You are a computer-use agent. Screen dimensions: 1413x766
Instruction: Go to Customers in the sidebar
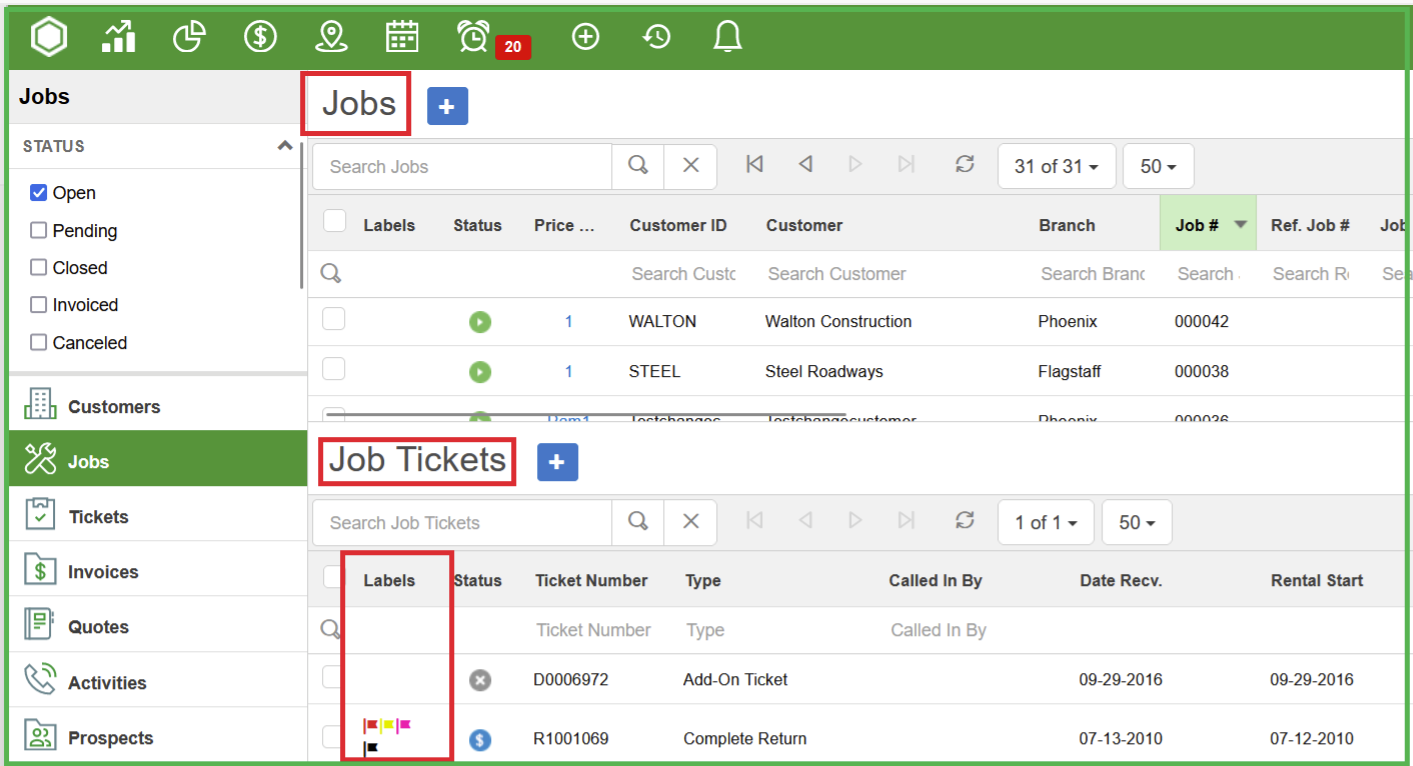point(113,407)
